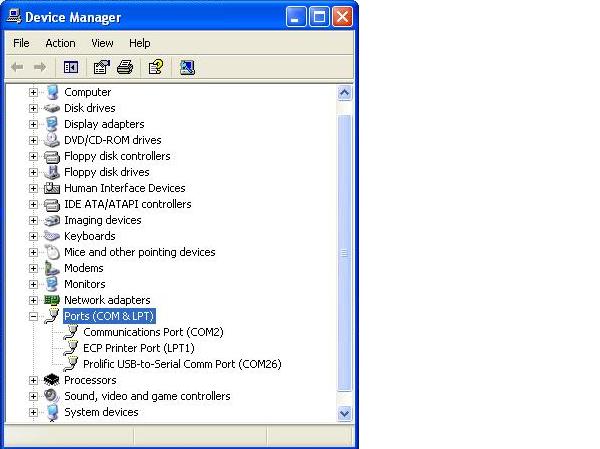Click the scrollbar up arrow
The height and width of the screenshot is (449, 600).
(x=344, y=93)
